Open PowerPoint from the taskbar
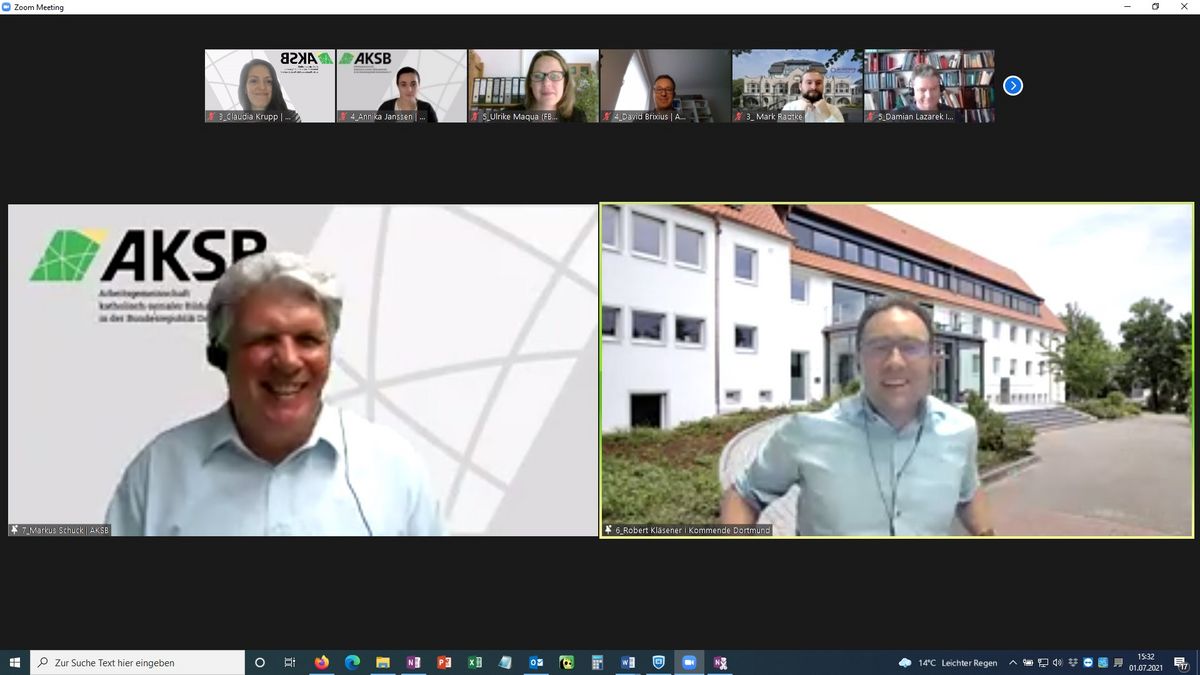 click(x=444, y=662)
